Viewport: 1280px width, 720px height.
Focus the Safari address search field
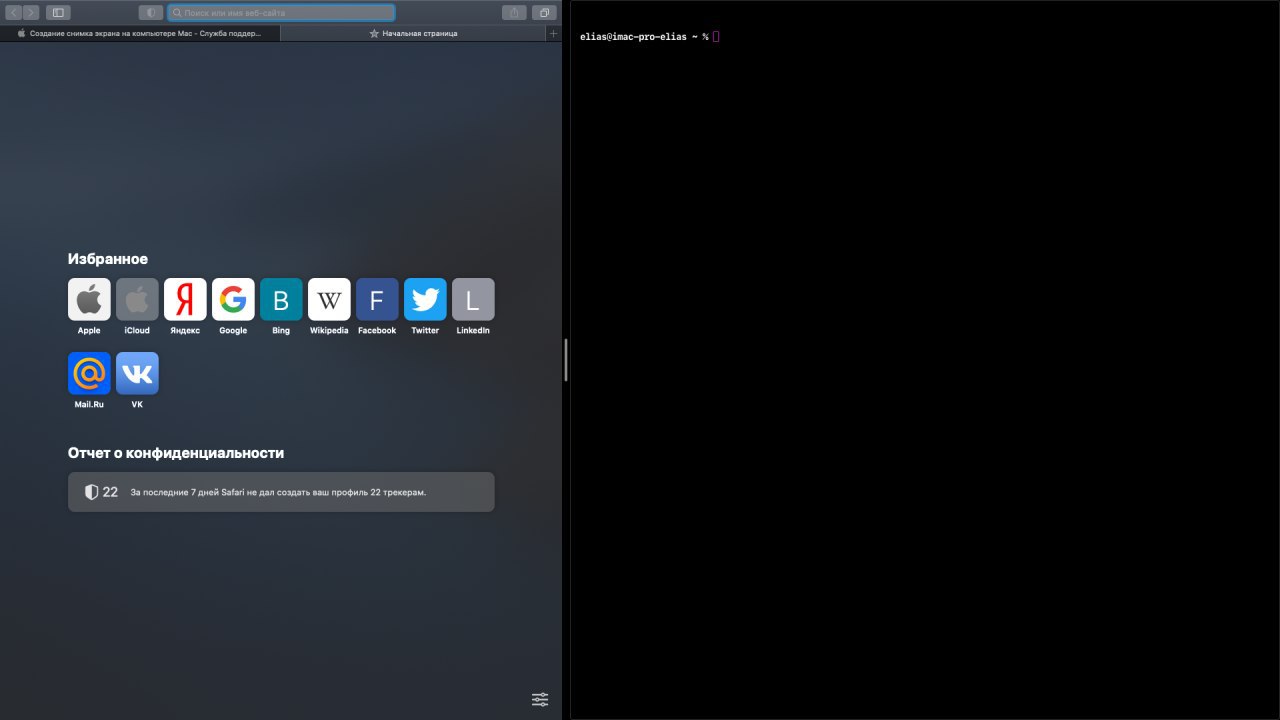281,13
